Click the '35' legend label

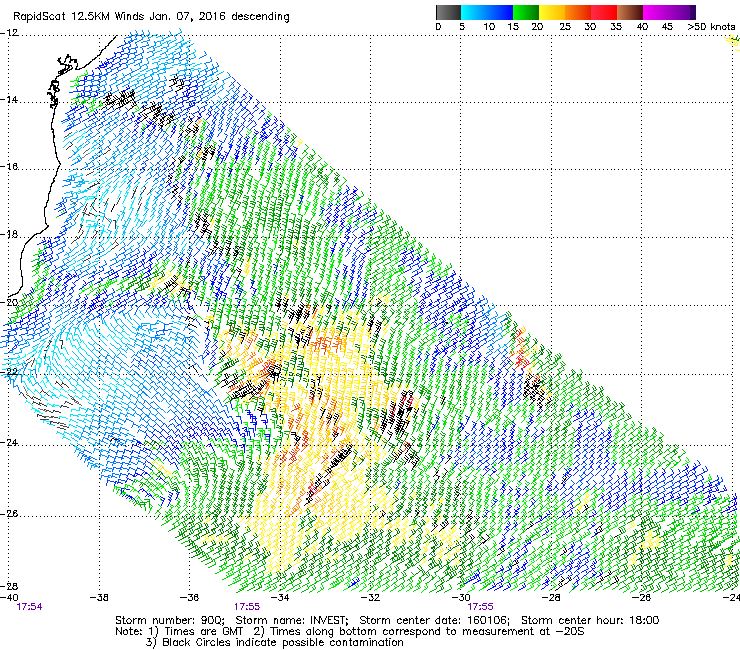pos(616,27)
